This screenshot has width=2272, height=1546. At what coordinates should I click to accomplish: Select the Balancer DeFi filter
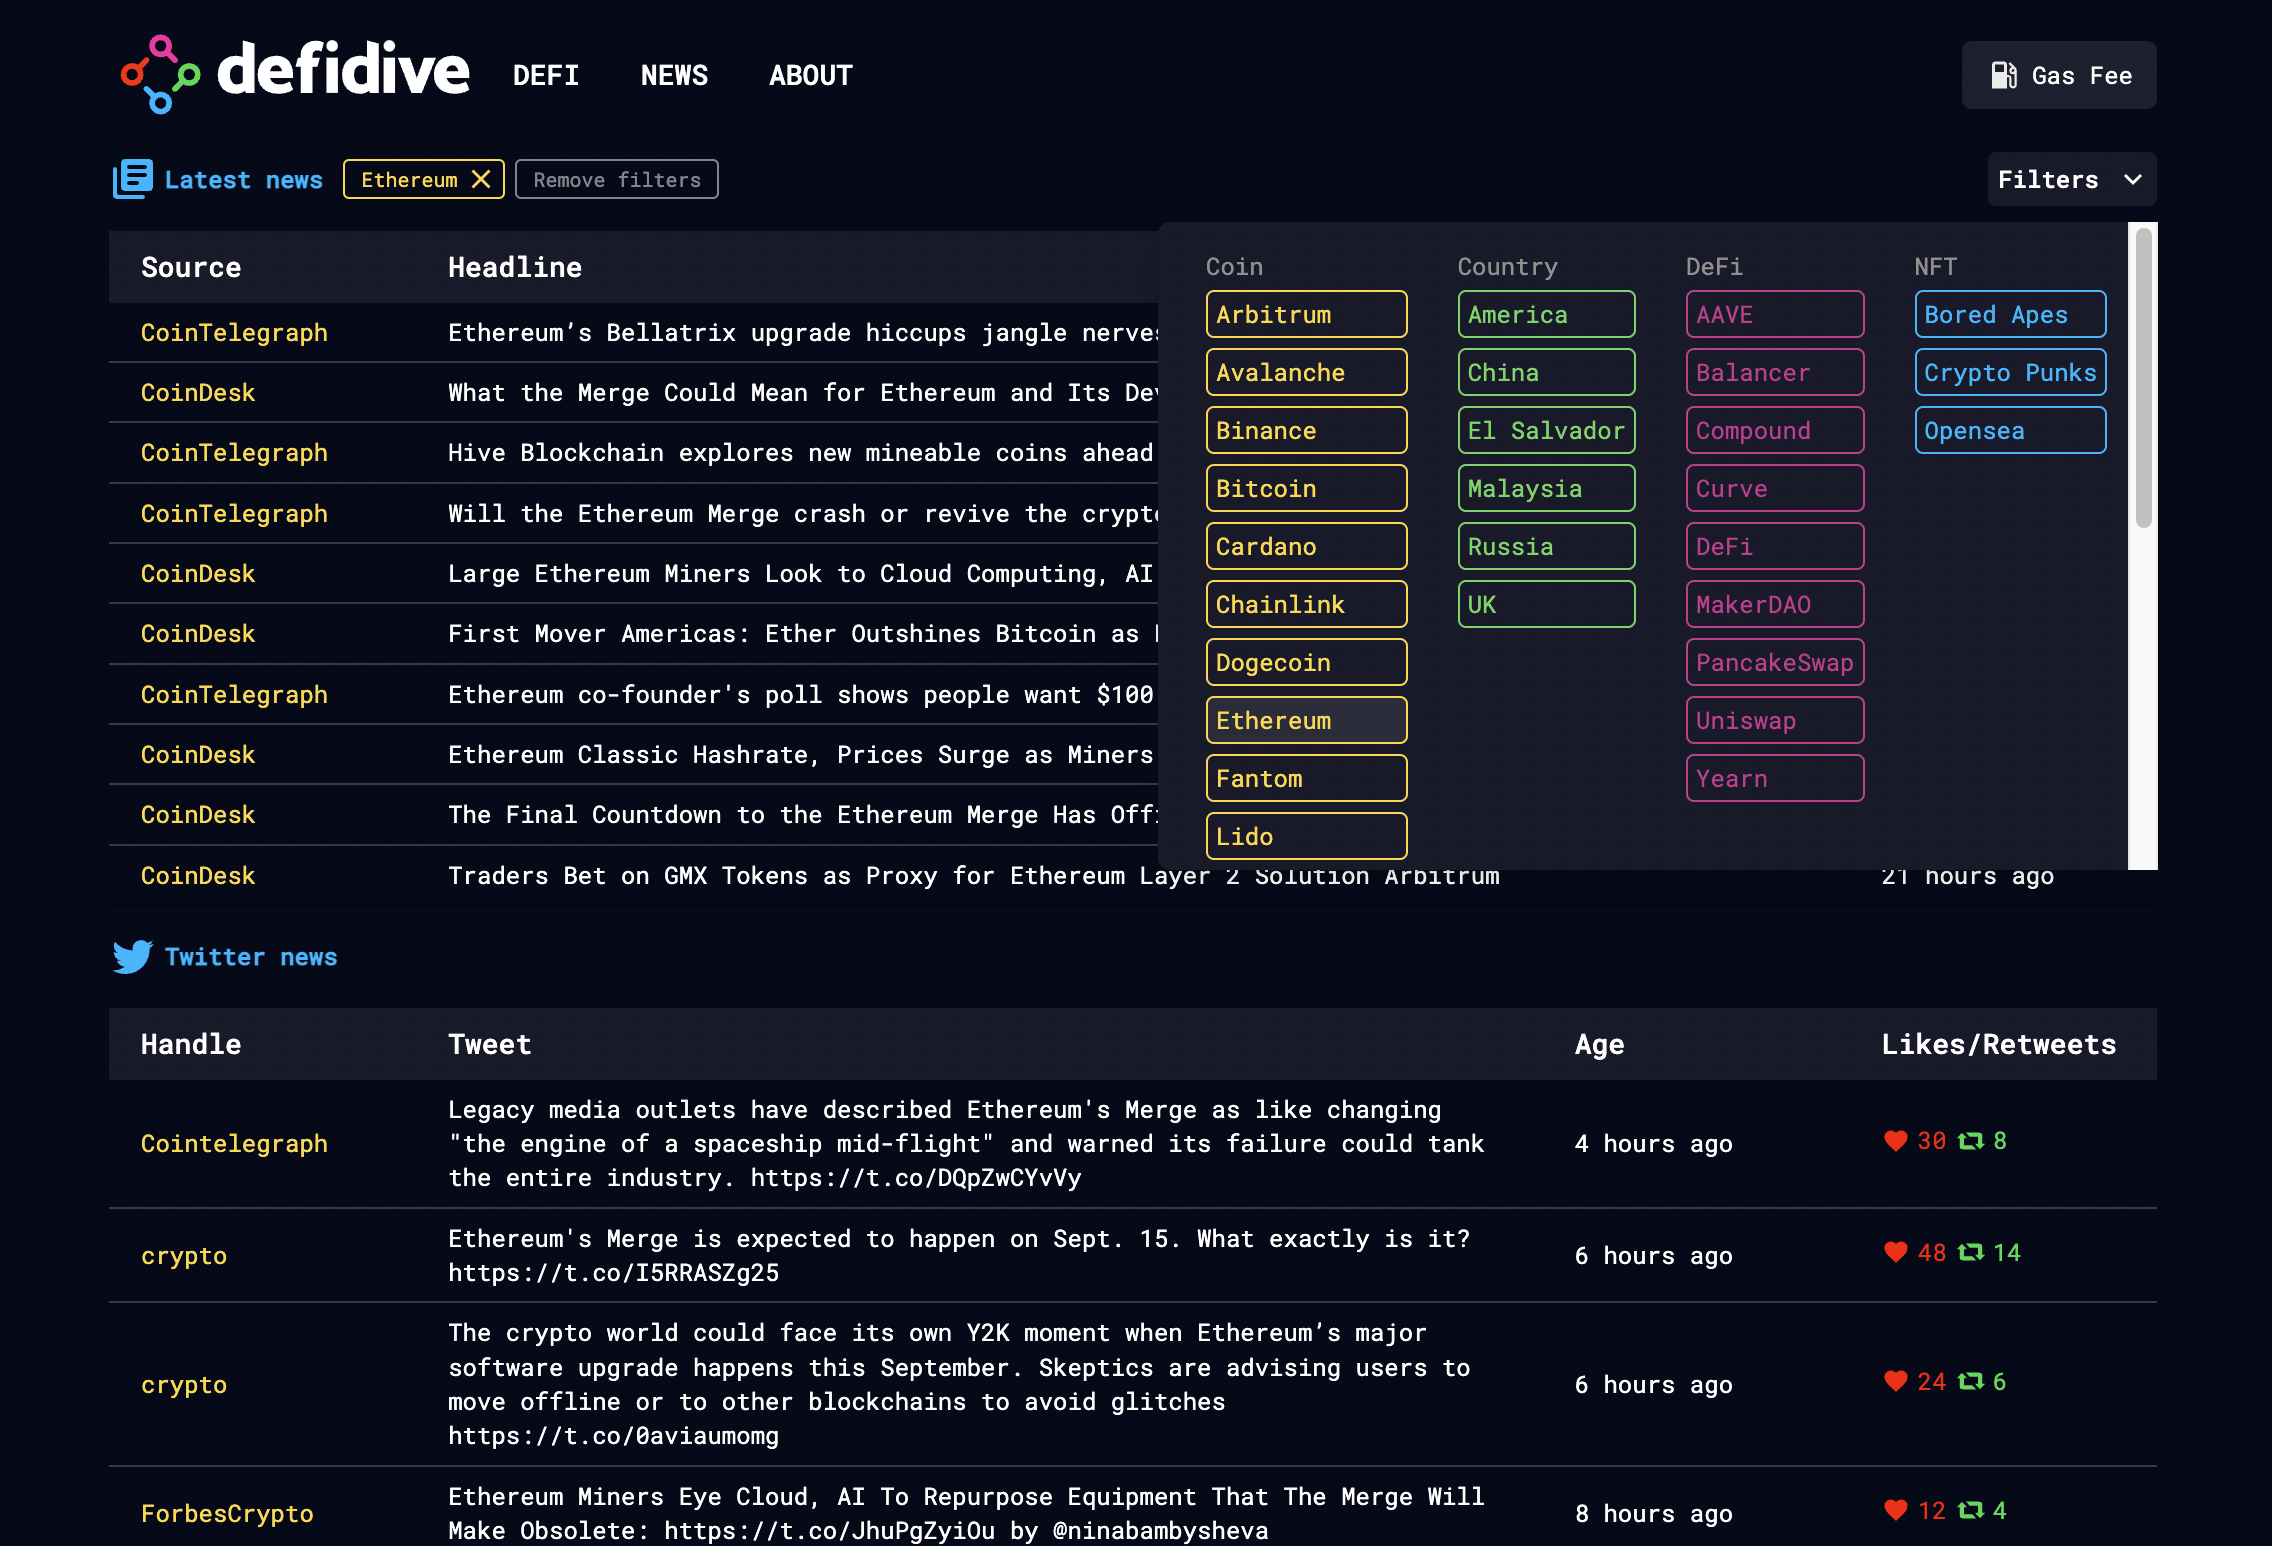[1775, 372]
